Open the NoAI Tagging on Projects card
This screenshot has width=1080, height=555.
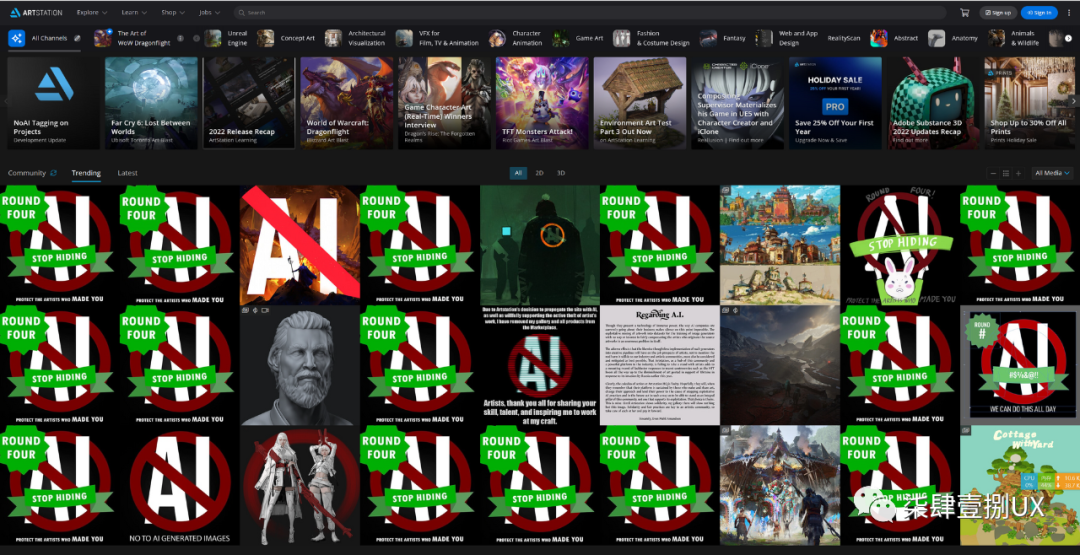(x=54, y=103)
